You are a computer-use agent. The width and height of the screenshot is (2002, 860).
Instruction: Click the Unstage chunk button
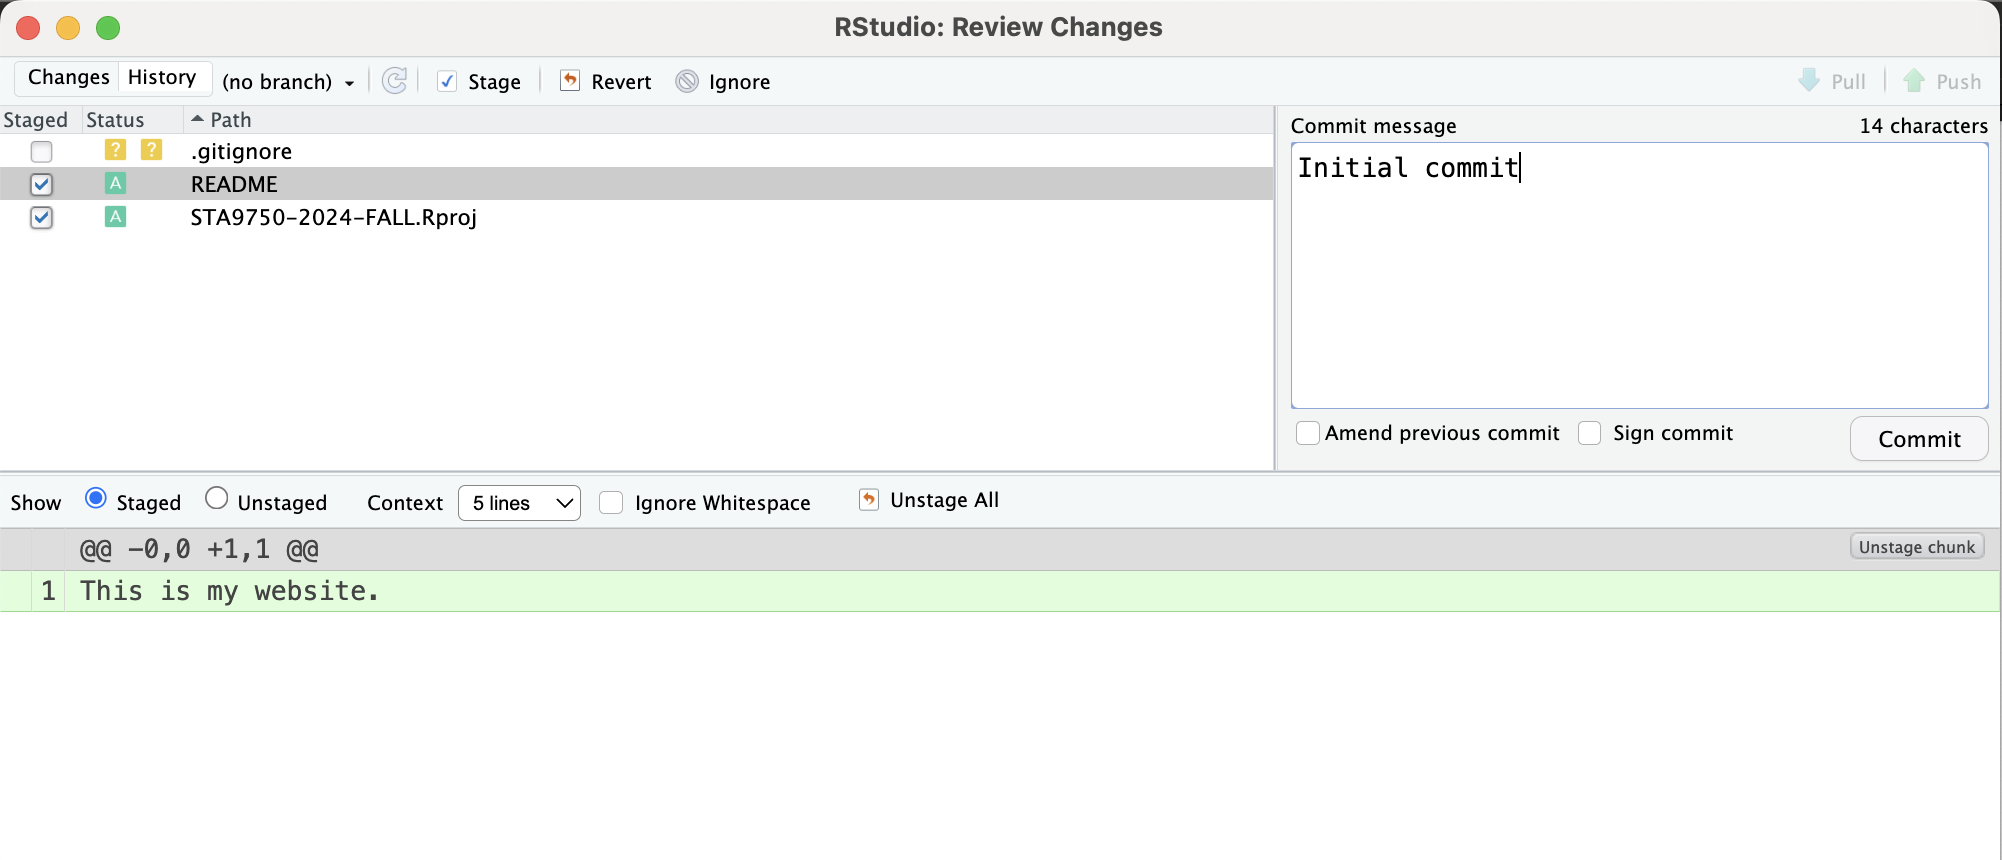(1916, 547)
